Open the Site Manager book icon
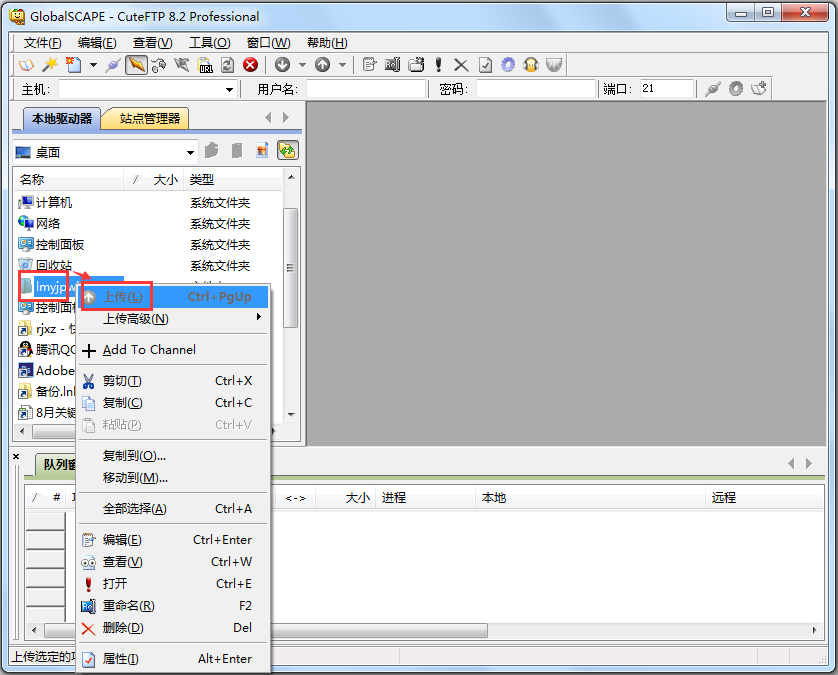The width and height of the screenshot is (838, 675). [x=26, y=65]
